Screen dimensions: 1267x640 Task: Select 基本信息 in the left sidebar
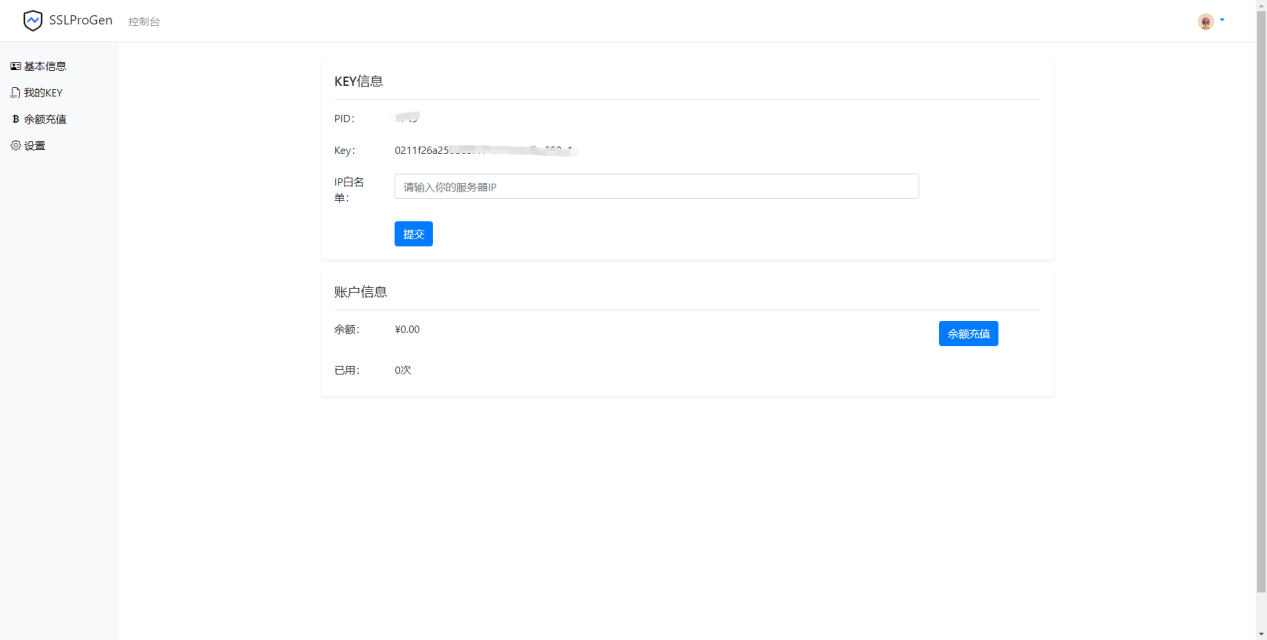[43, 66]
